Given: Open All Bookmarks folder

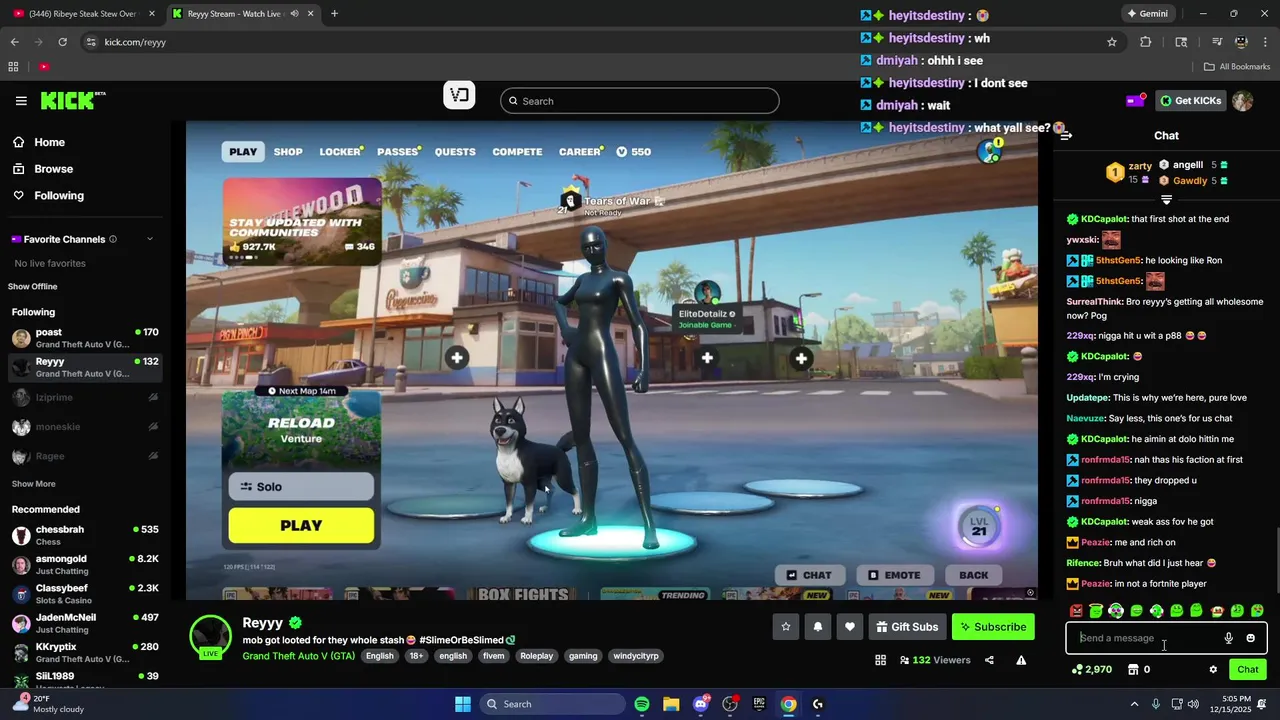Looking at the screenshot, I should 1237,67.
